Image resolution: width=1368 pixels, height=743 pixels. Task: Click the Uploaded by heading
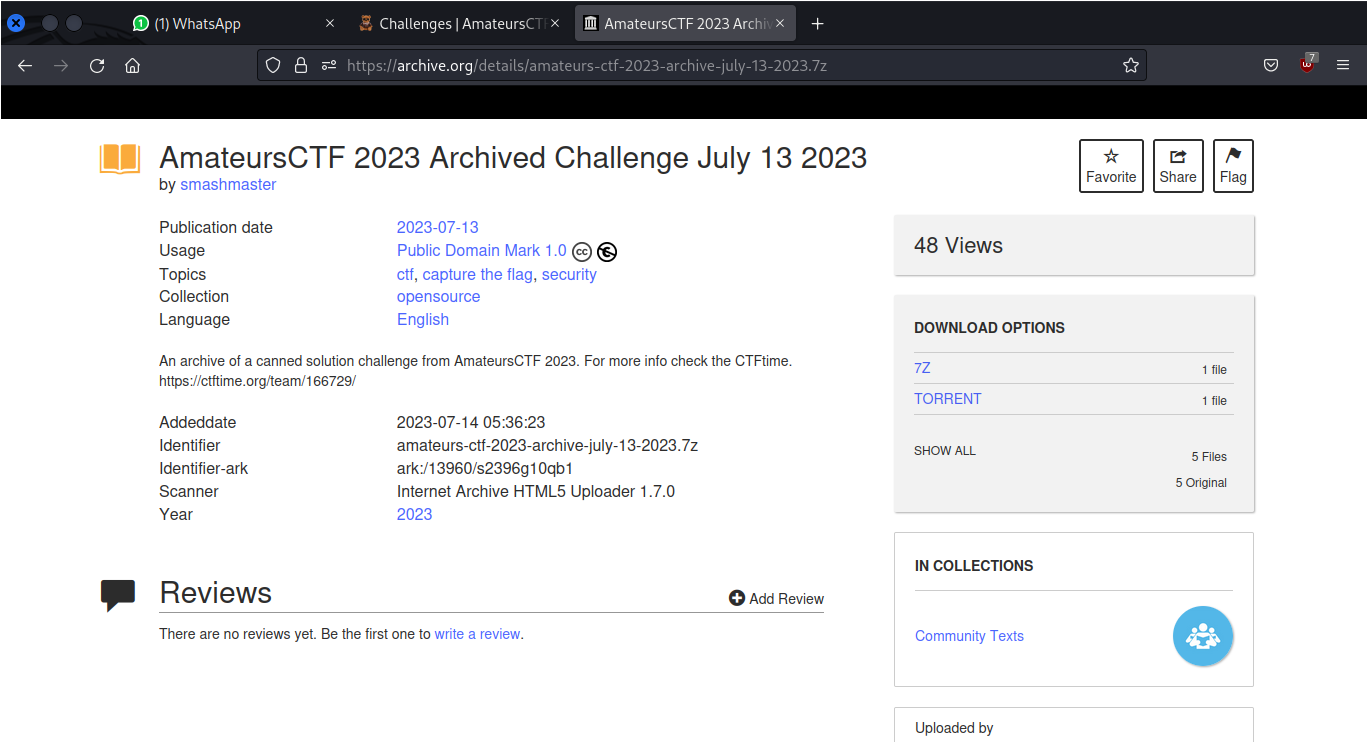pos(954,728)
